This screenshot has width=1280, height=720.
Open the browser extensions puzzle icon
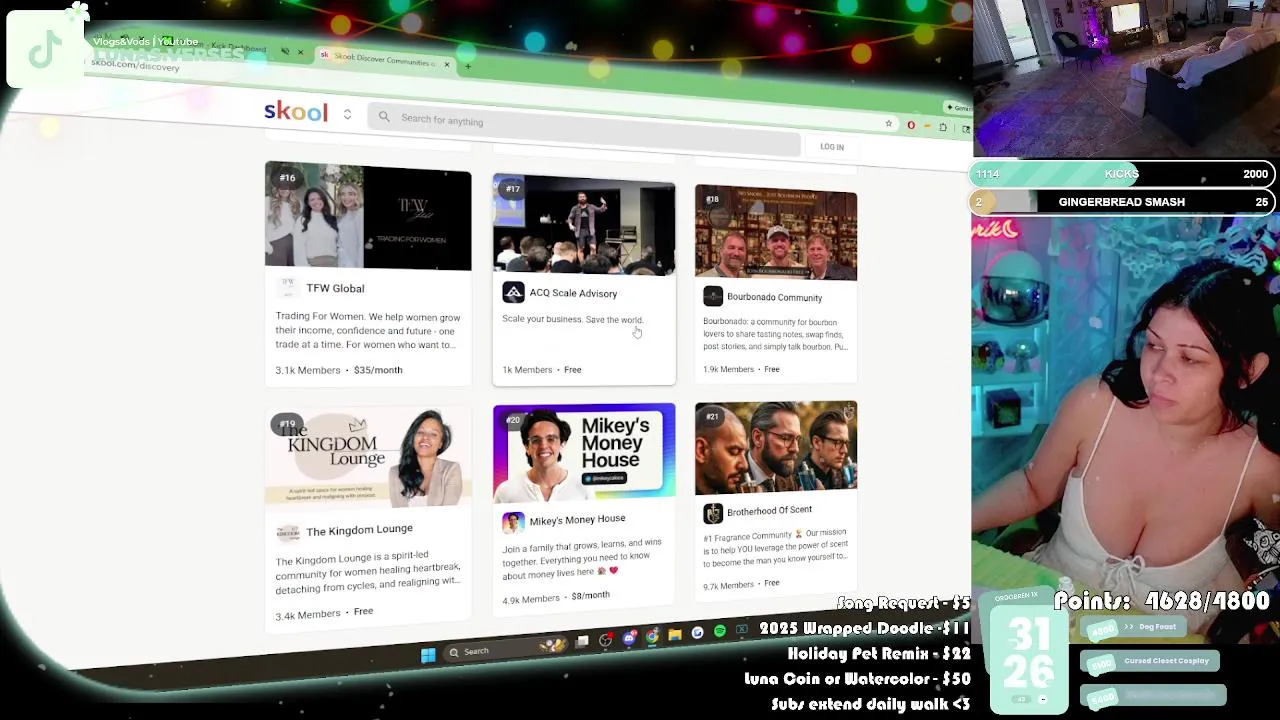coord(942,127)
